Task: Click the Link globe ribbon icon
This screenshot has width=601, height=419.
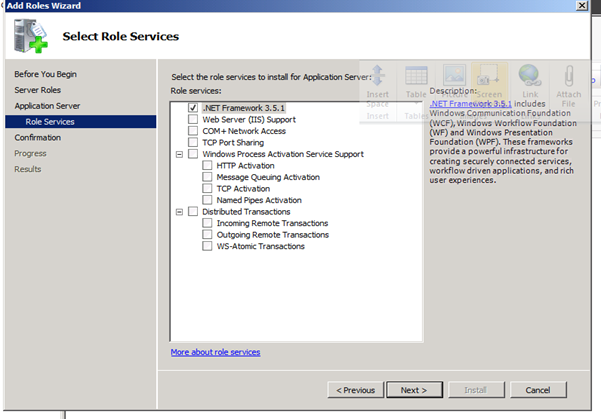Action: 530,75
